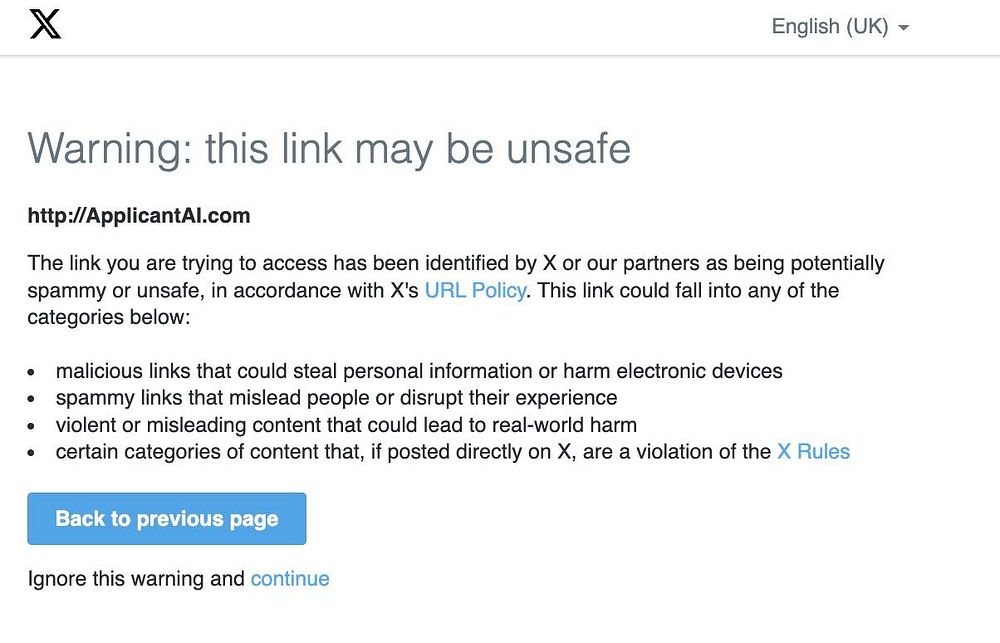The image size is (1000, 643).
Task: Open the X Rules link
Action: coord(813,452)
